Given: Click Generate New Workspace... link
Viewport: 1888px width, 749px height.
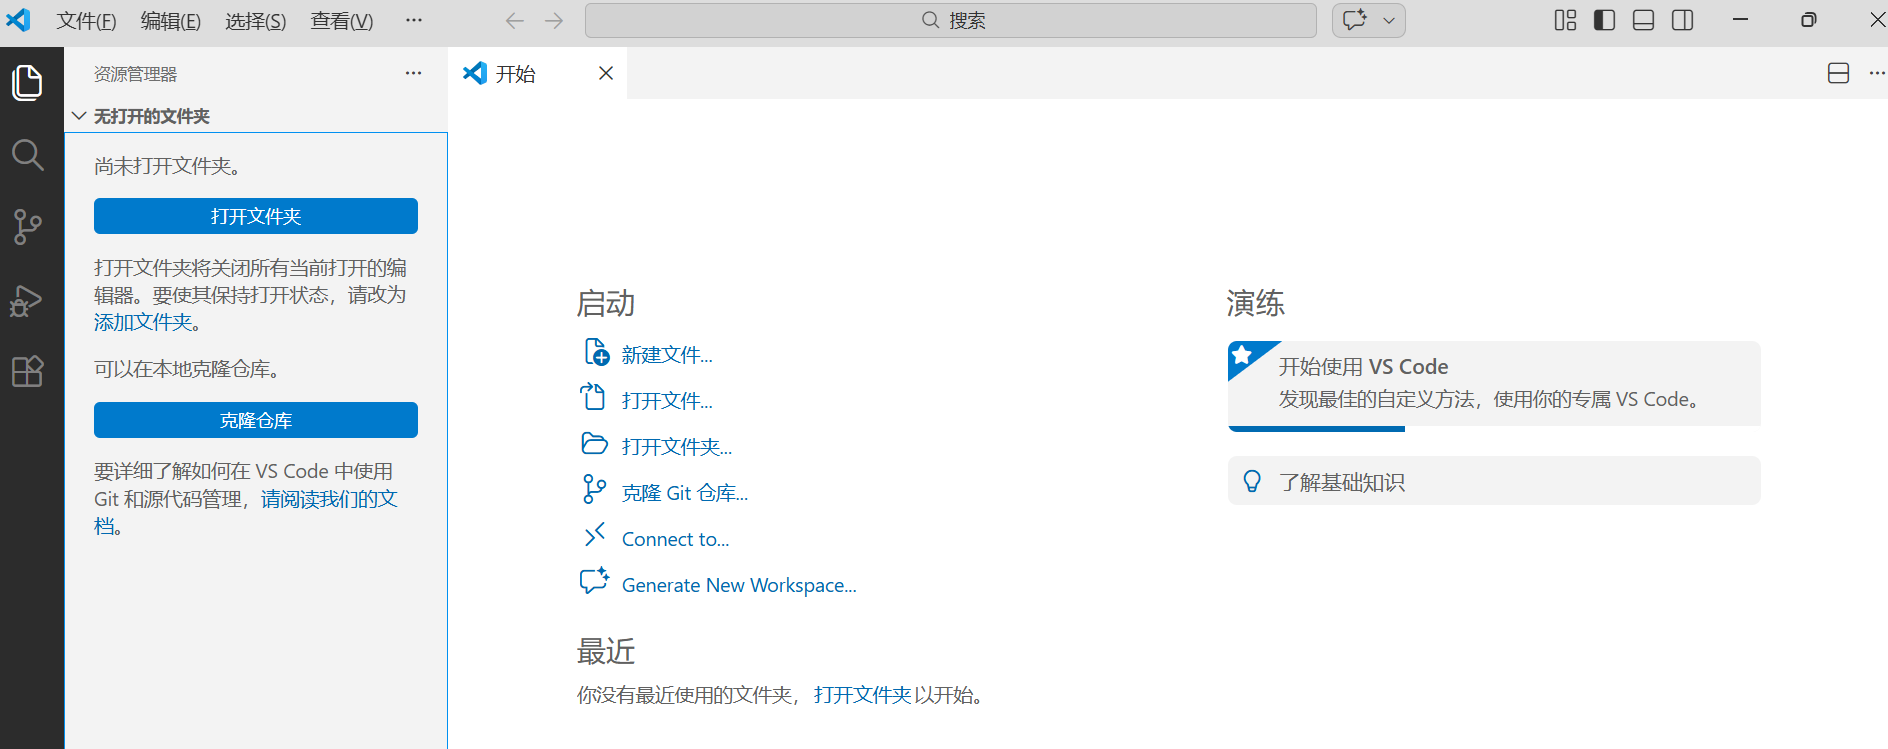Looking at the screenshot, I should 739,585.
